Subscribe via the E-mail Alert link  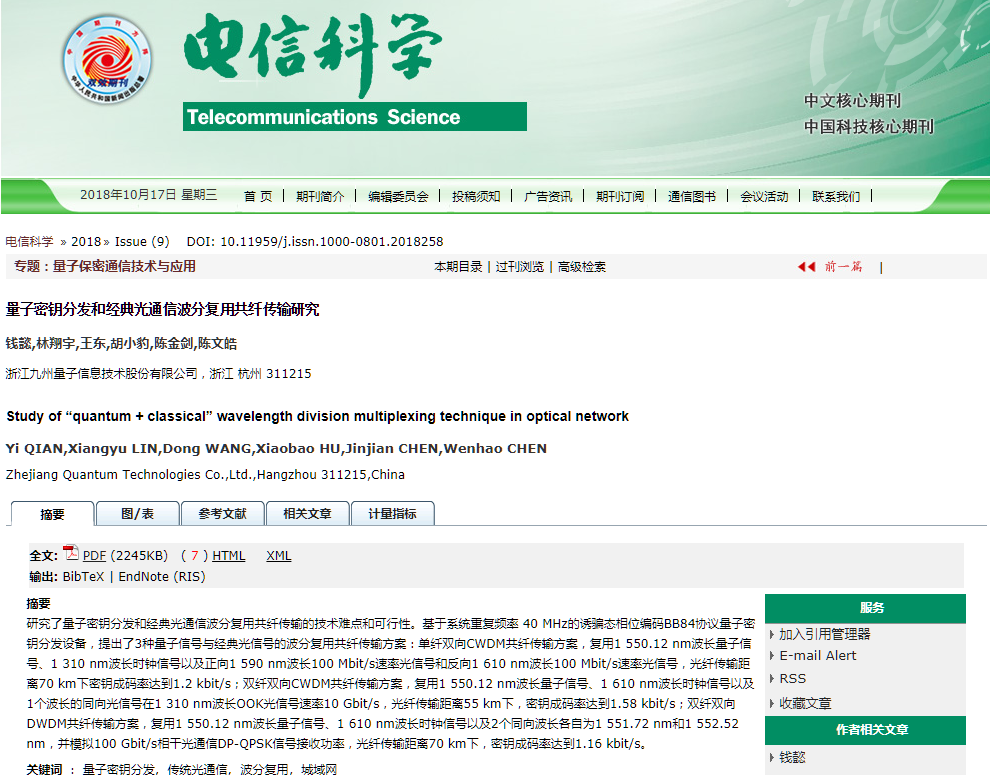pyautogui.click(x=818, y=656)
